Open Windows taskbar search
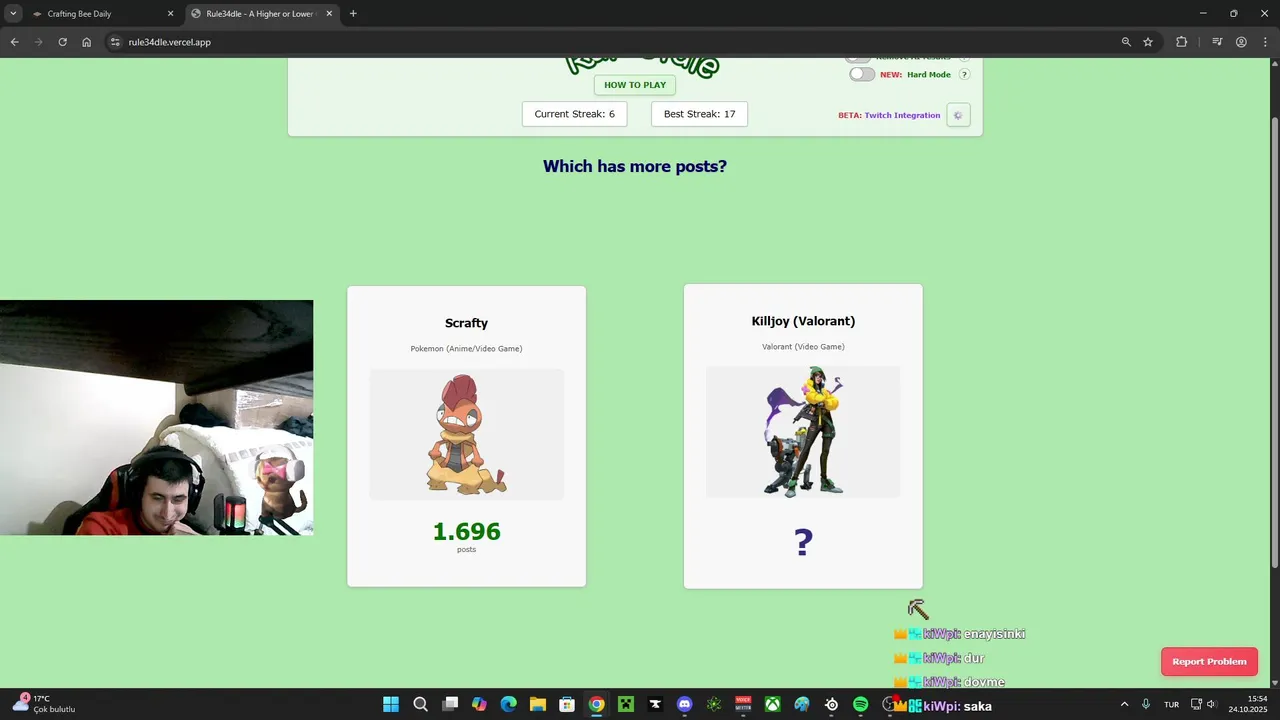This screenshot has width=1280, height=720. pos(421,704)
